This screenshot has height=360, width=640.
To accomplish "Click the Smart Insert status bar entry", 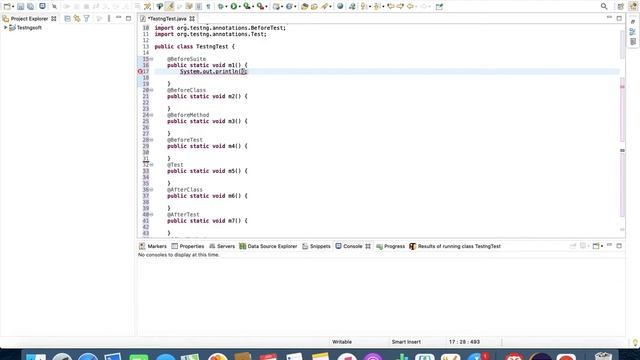I will 406,342.
